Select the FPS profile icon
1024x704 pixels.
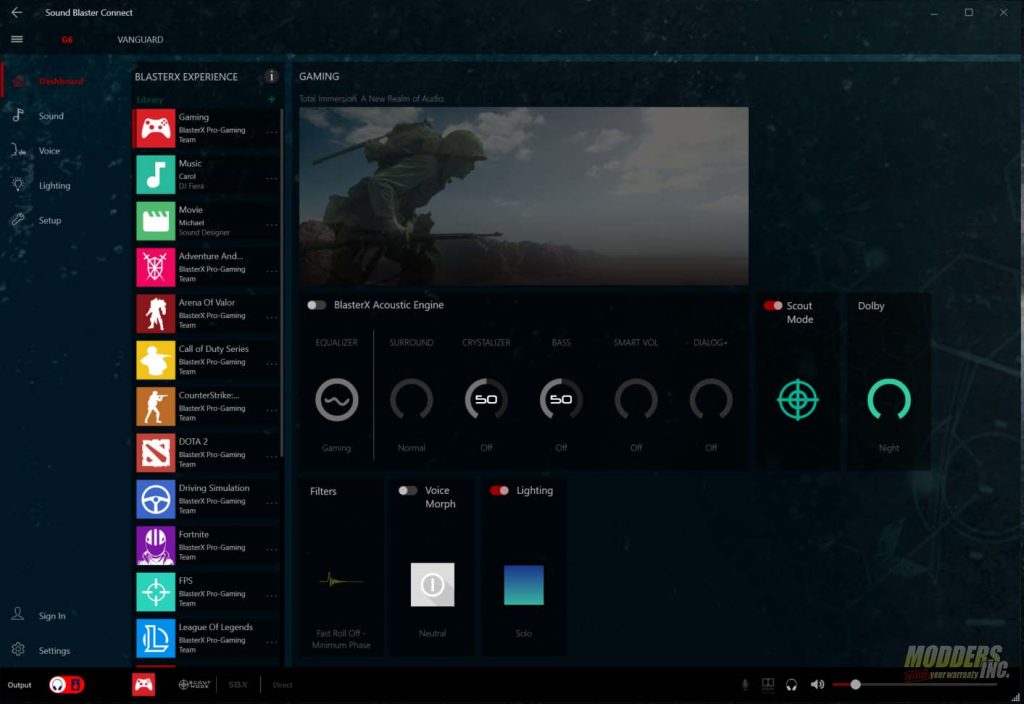155,592
